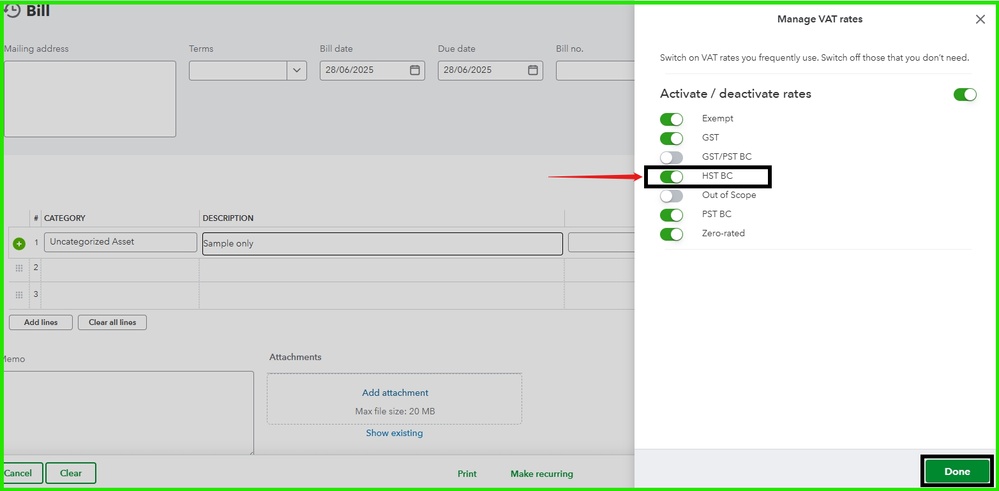Click the Bill date field
Viewport: 999px width, 491px height.
point(372,71)
